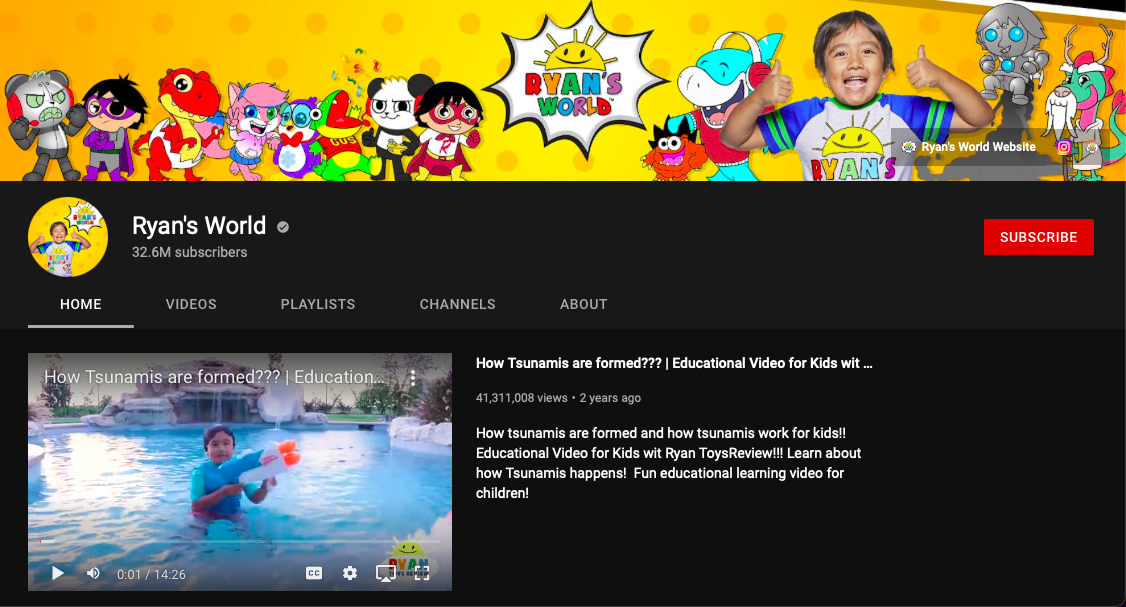
Task: Open the video settings gear
Action: (350, 573)
